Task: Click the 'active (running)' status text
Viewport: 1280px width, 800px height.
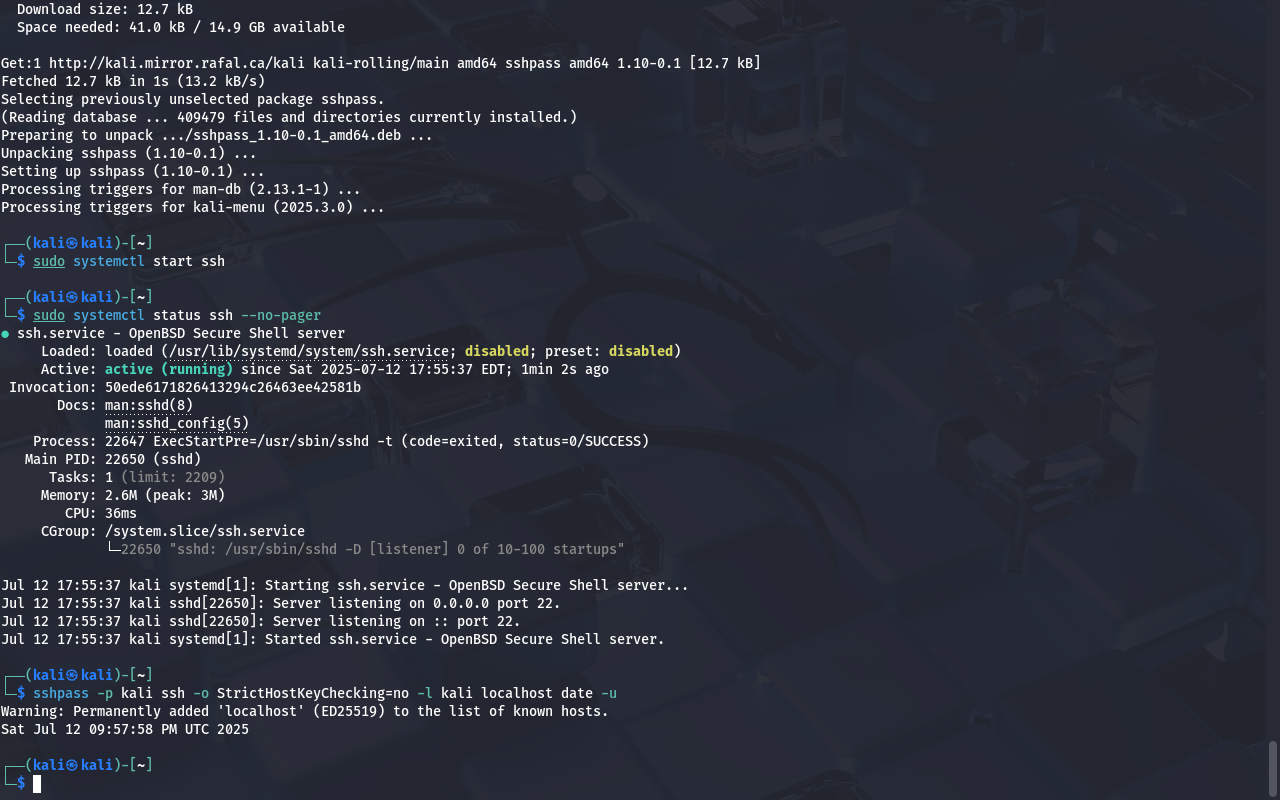Action: click(169, 369)
